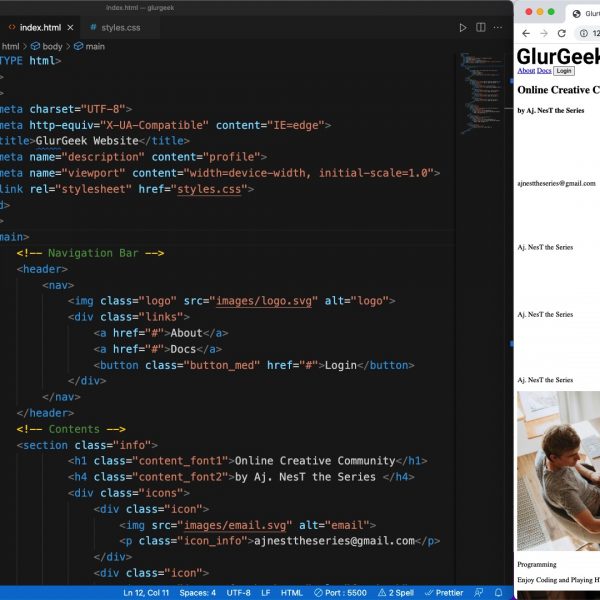Click the Login button on webpage

564,71
